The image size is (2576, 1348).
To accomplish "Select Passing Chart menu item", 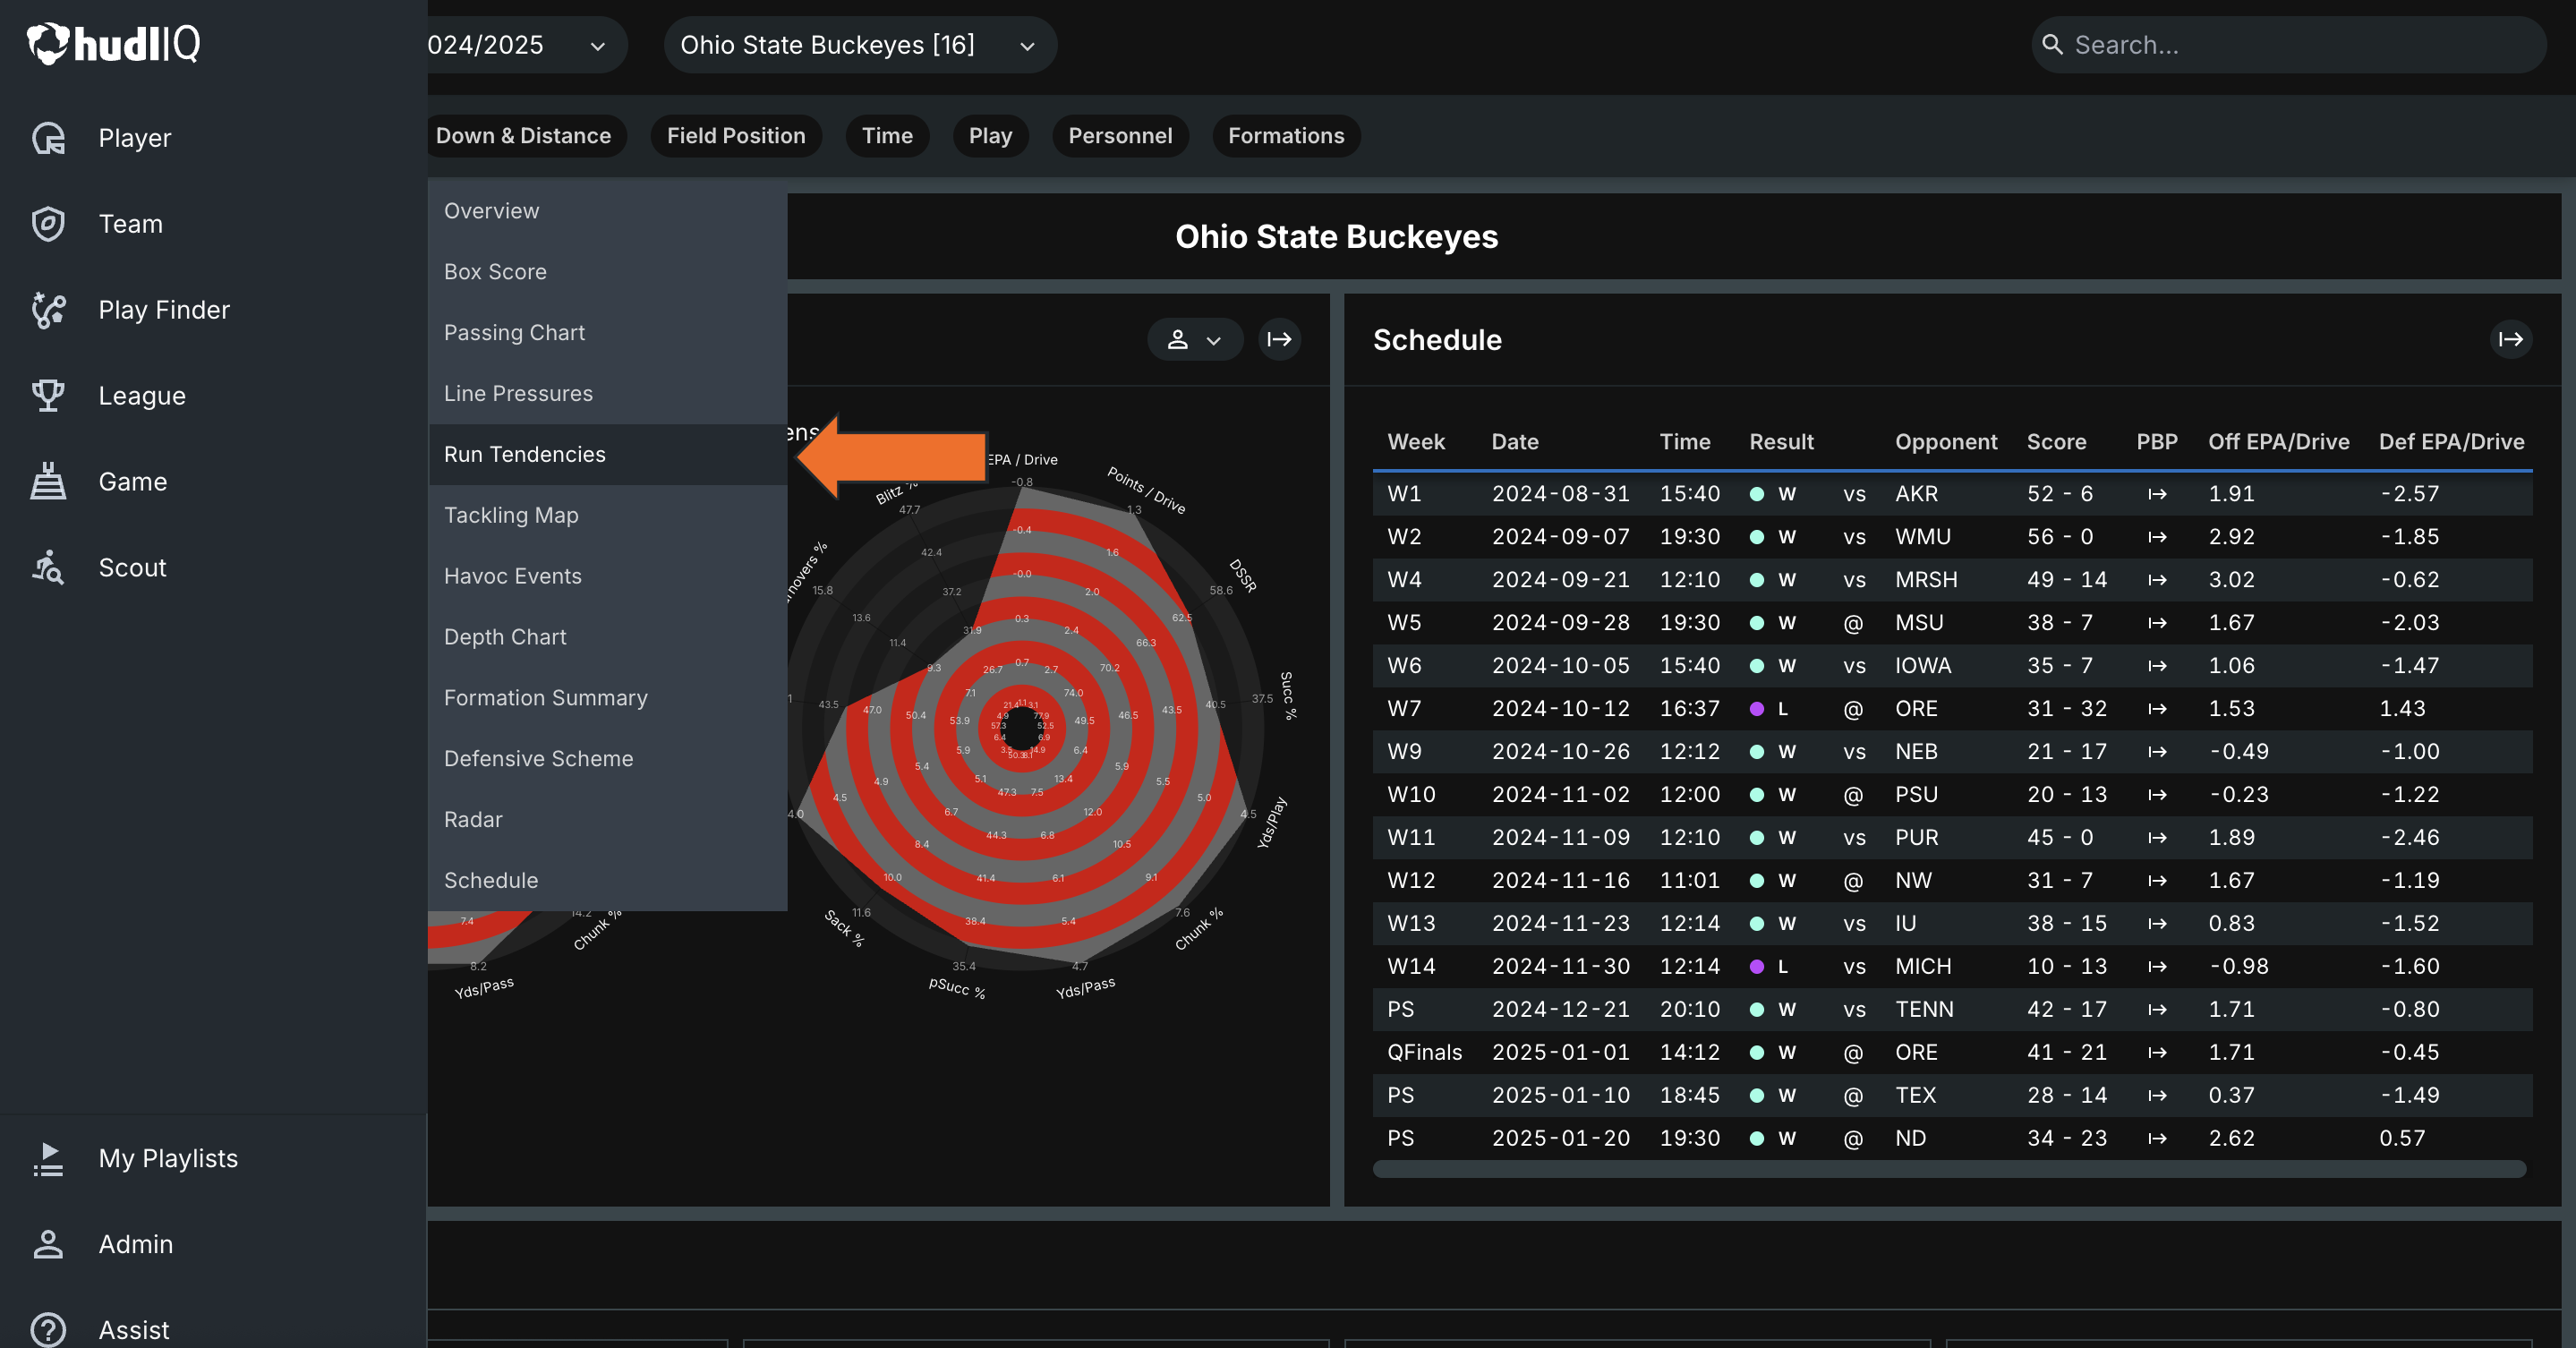I will click(608, 333).
